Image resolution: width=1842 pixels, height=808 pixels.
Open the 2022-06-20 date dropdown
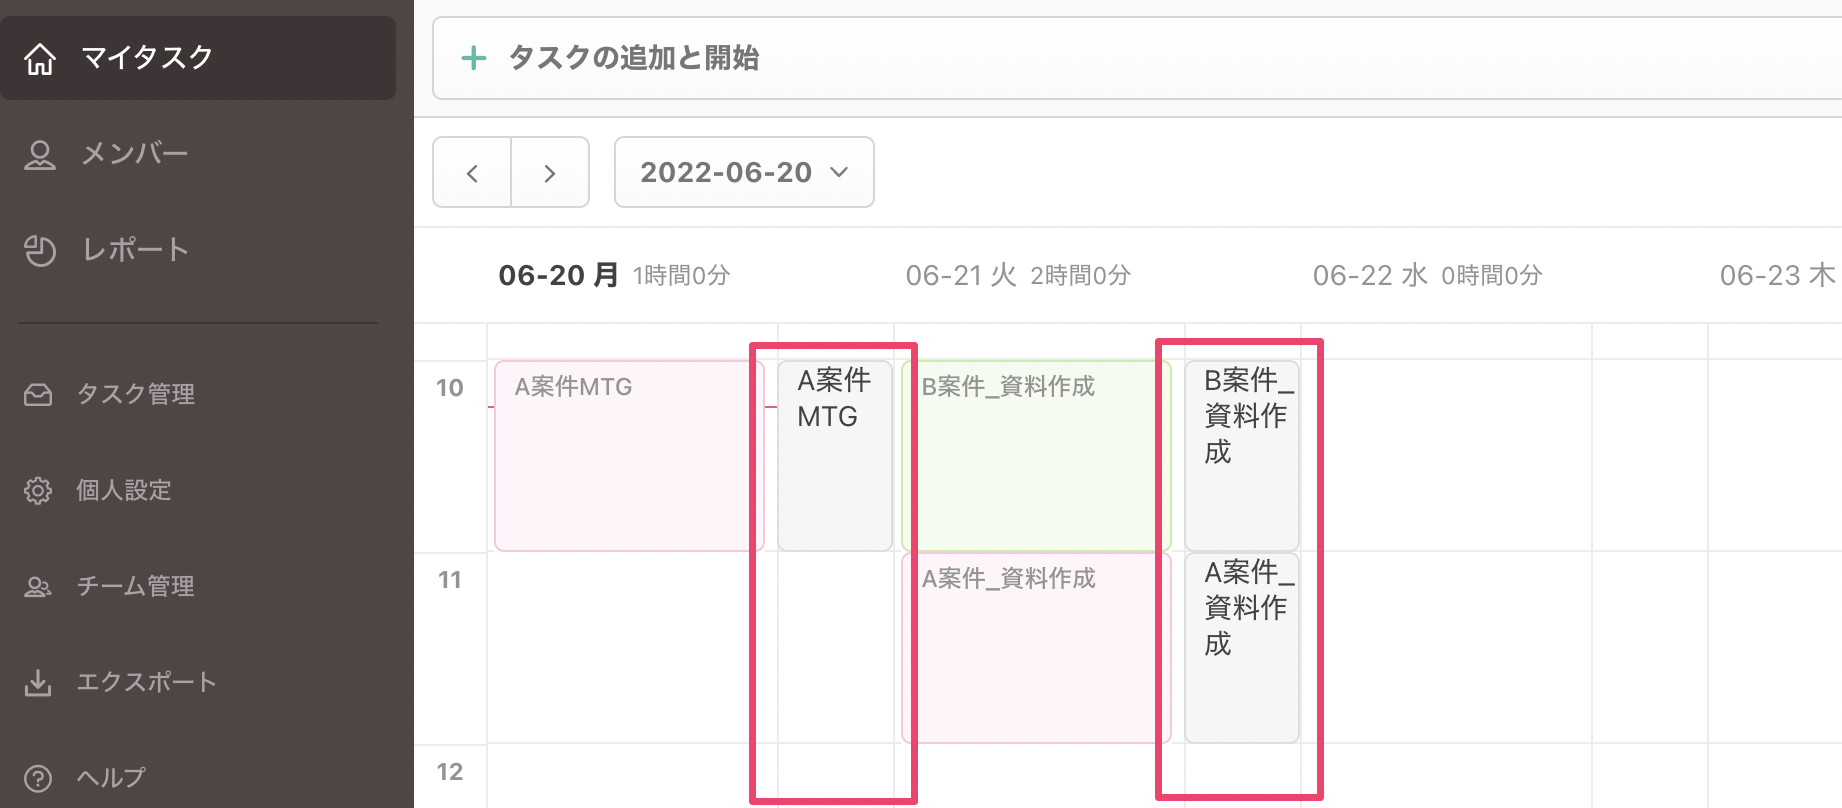[744, 172]
